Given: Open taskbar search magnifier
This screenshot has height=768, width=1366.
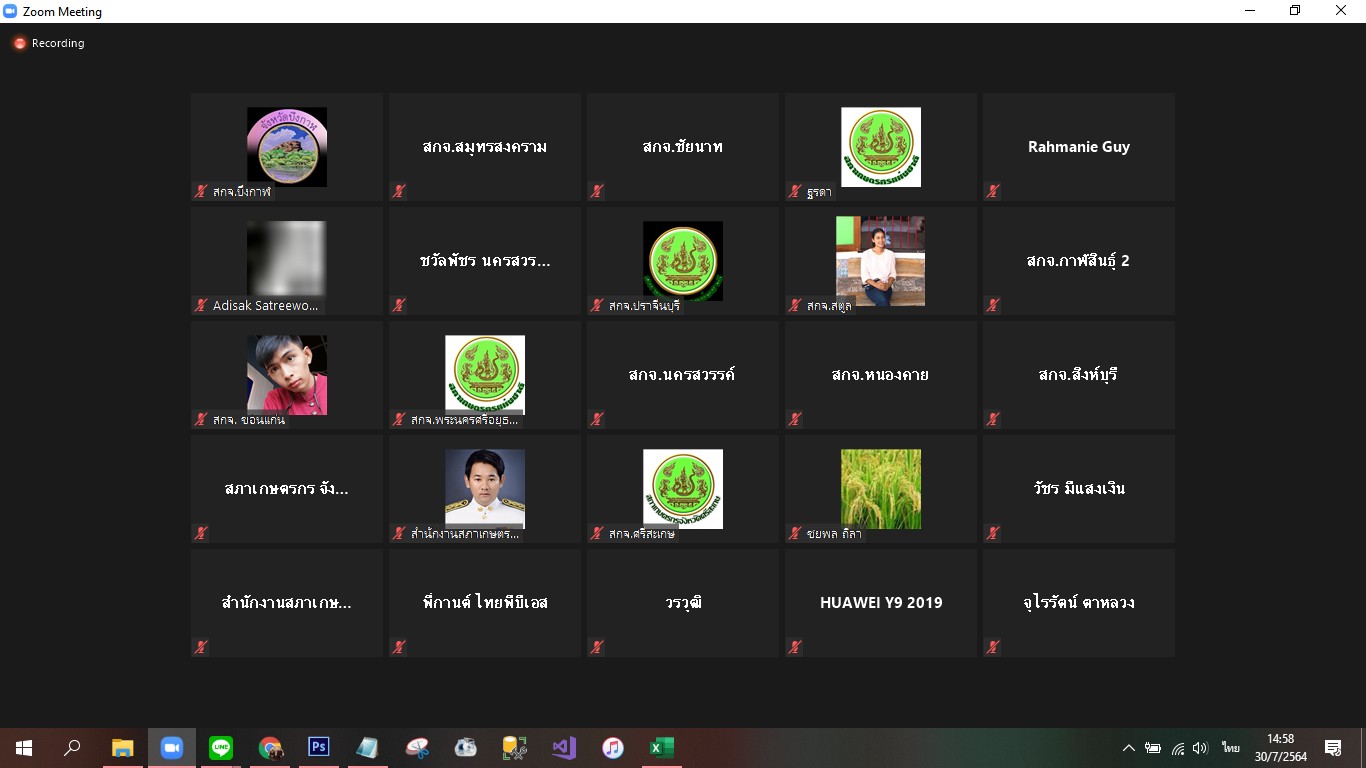Looking at the screenshot, I should pyautogui.click(x=73, y=747).
